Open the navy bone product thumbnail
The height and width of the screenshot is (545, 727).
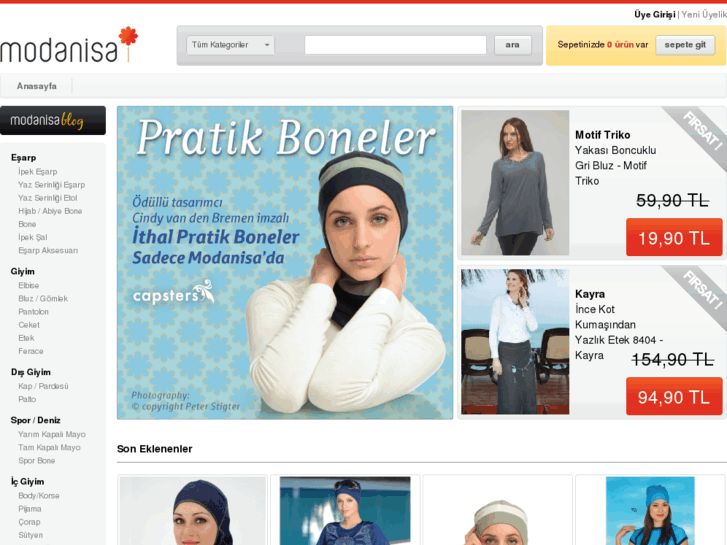point(192,511)
